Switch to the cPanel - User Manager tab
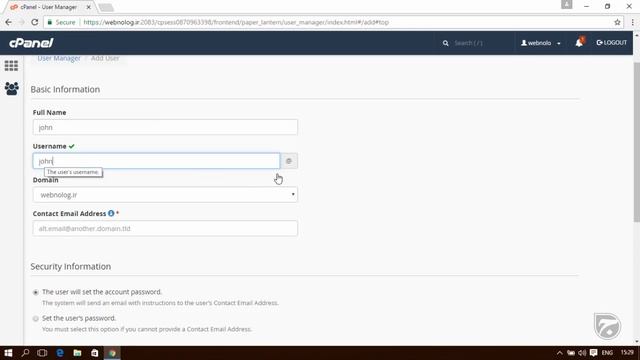 49,7
